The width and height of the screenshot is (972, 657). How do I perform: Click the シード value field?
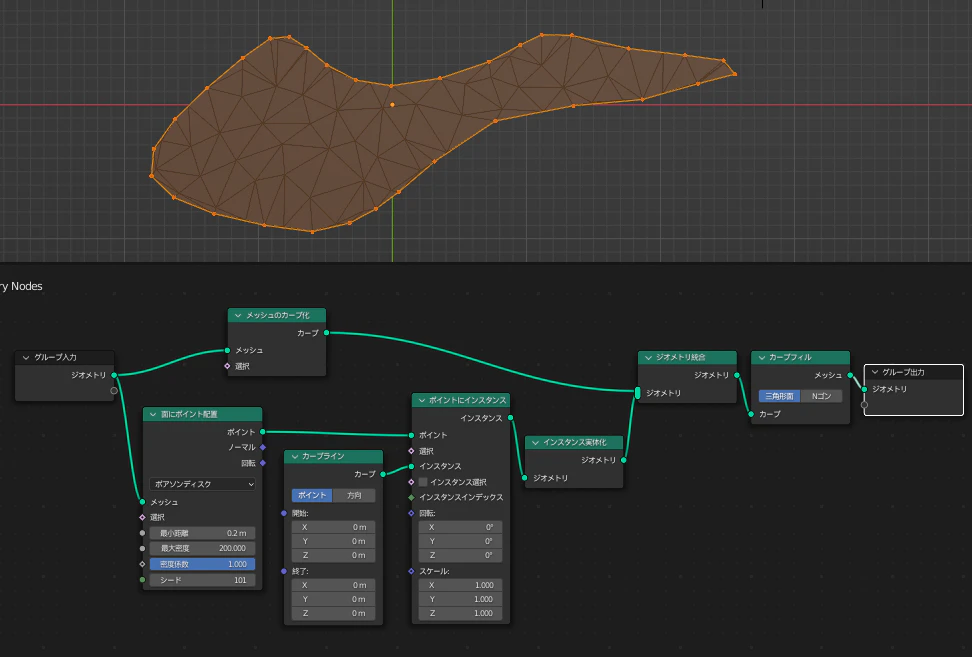pos(203,580)
